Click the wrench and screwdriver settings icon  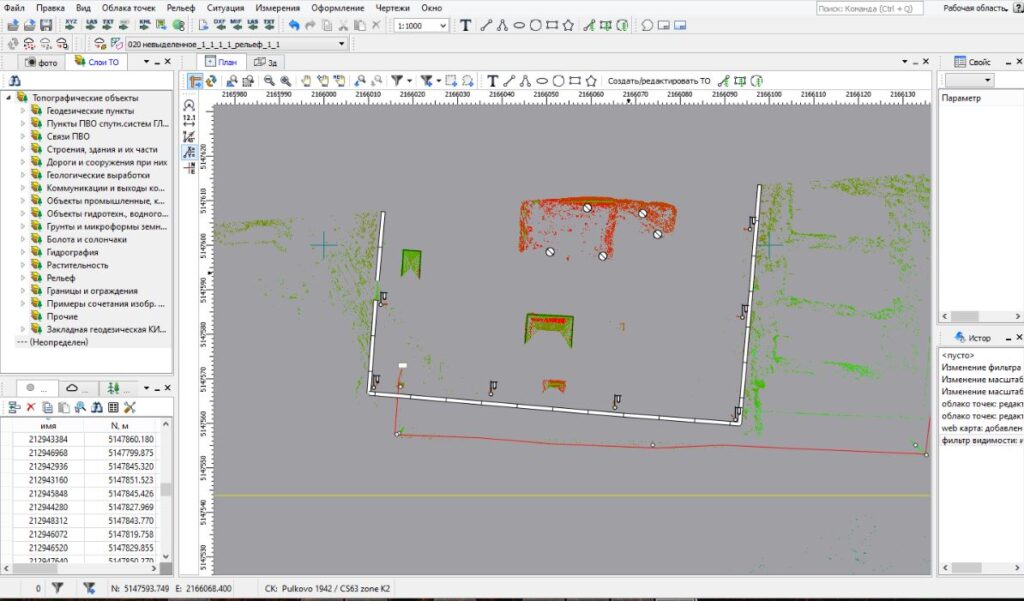[129, 407]
